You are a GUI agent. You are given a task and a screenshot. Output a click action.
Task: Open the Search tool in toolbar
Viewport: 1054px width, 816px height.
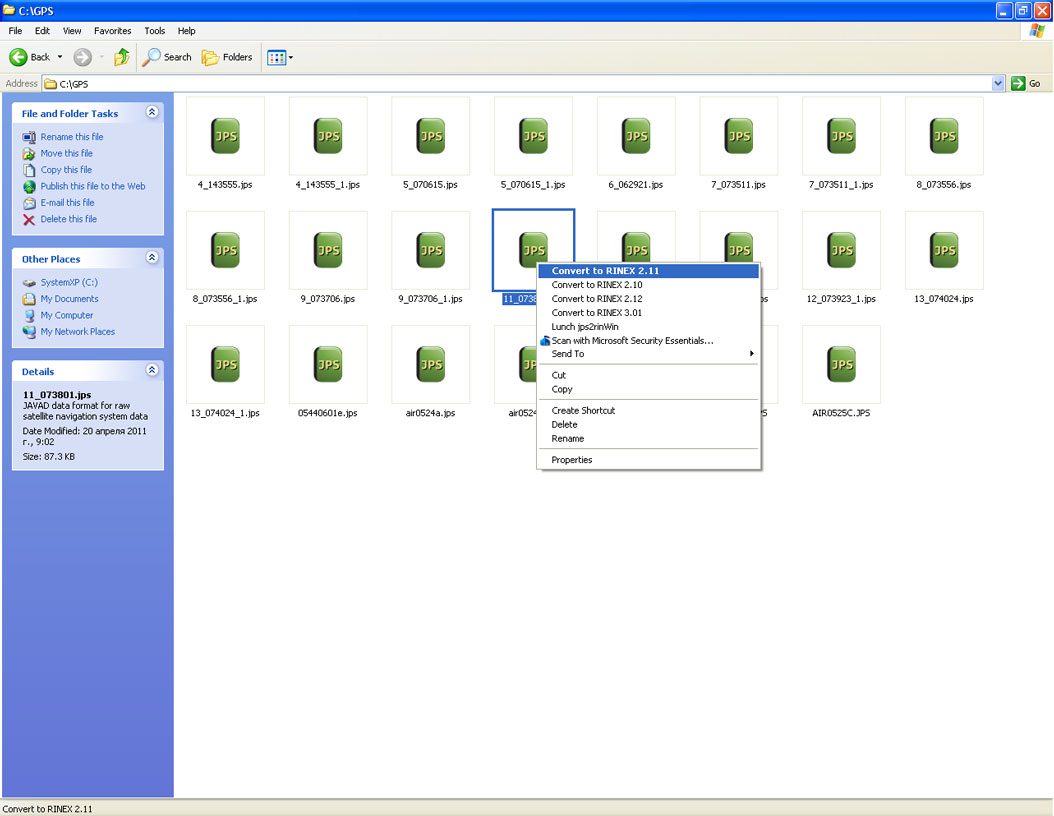coord(167,57)
